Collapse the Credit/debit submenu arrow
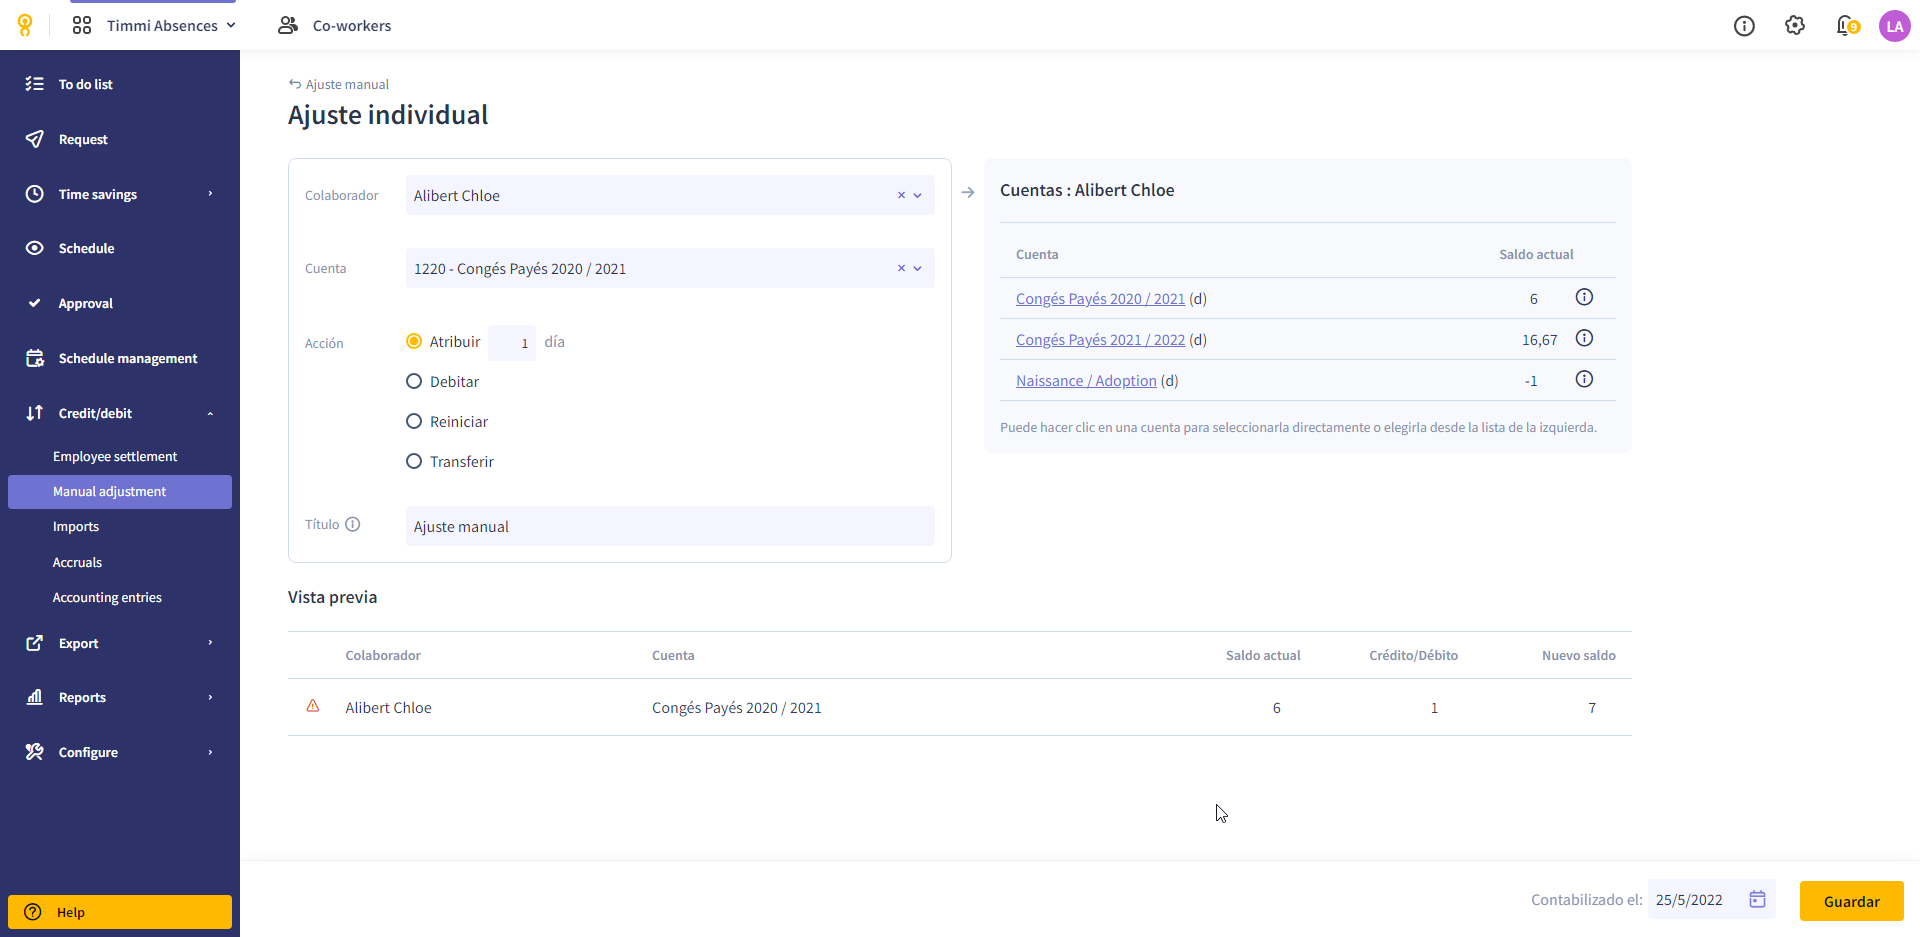The image size is (1920, 937). click(210, 414)
